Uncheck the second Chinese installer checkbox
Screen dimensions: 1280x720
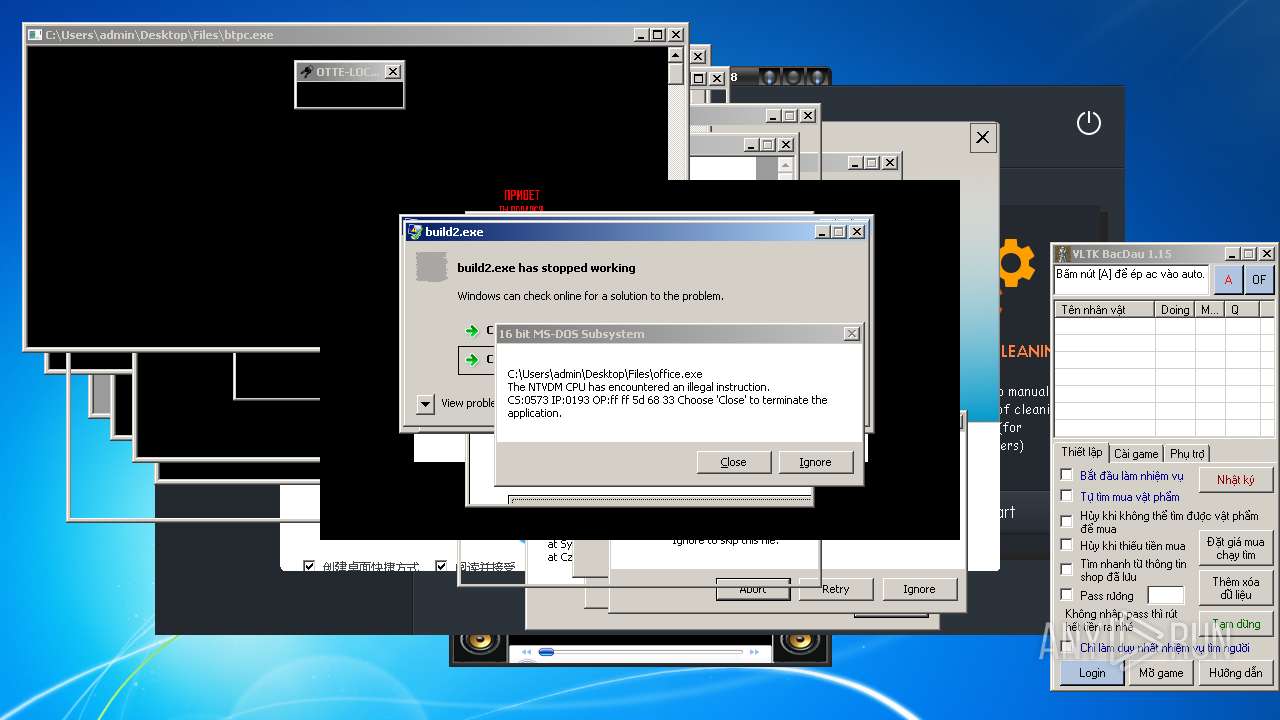[441, 566]
